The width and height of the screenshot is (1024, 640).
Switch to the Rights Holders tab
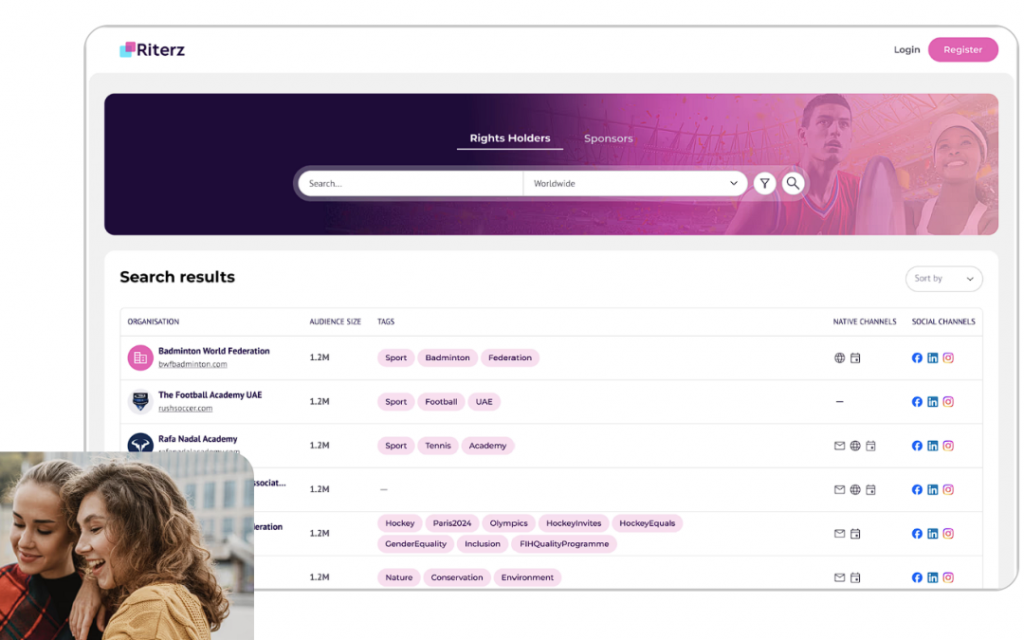(x=509, y=138)
